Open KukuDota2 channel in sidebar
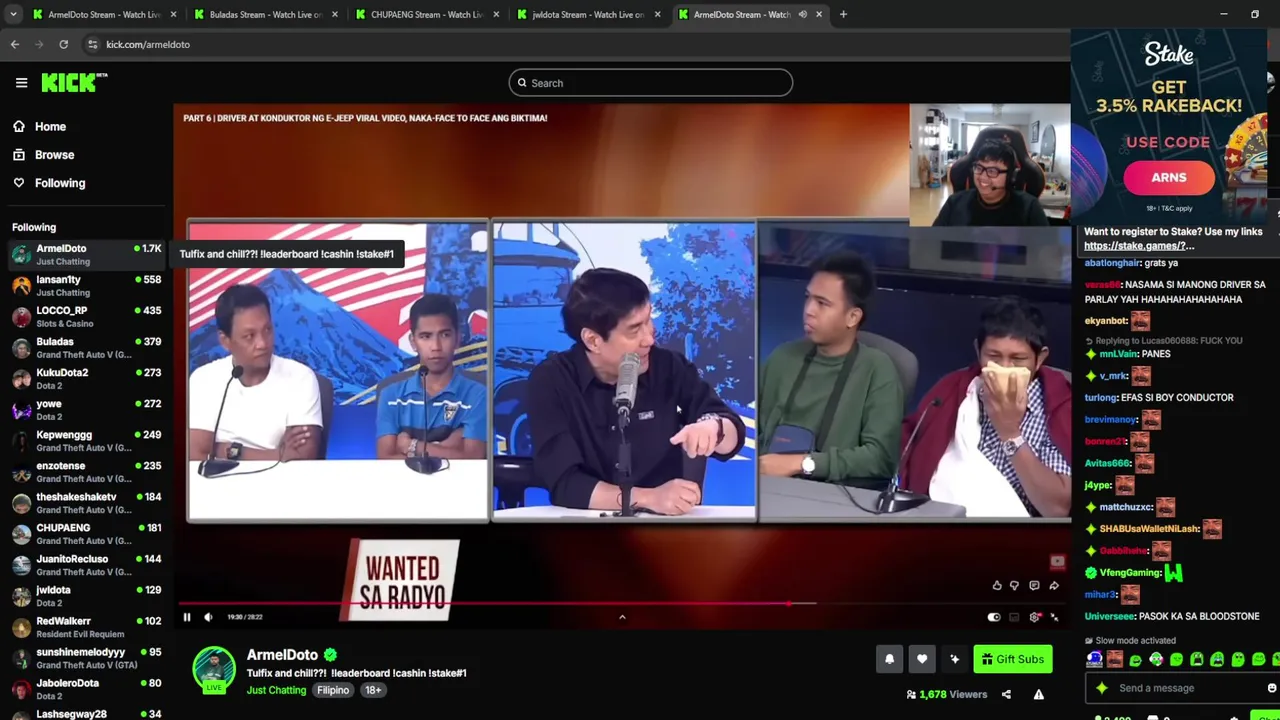Screen dimensions: 1280x720 (86, 379)
